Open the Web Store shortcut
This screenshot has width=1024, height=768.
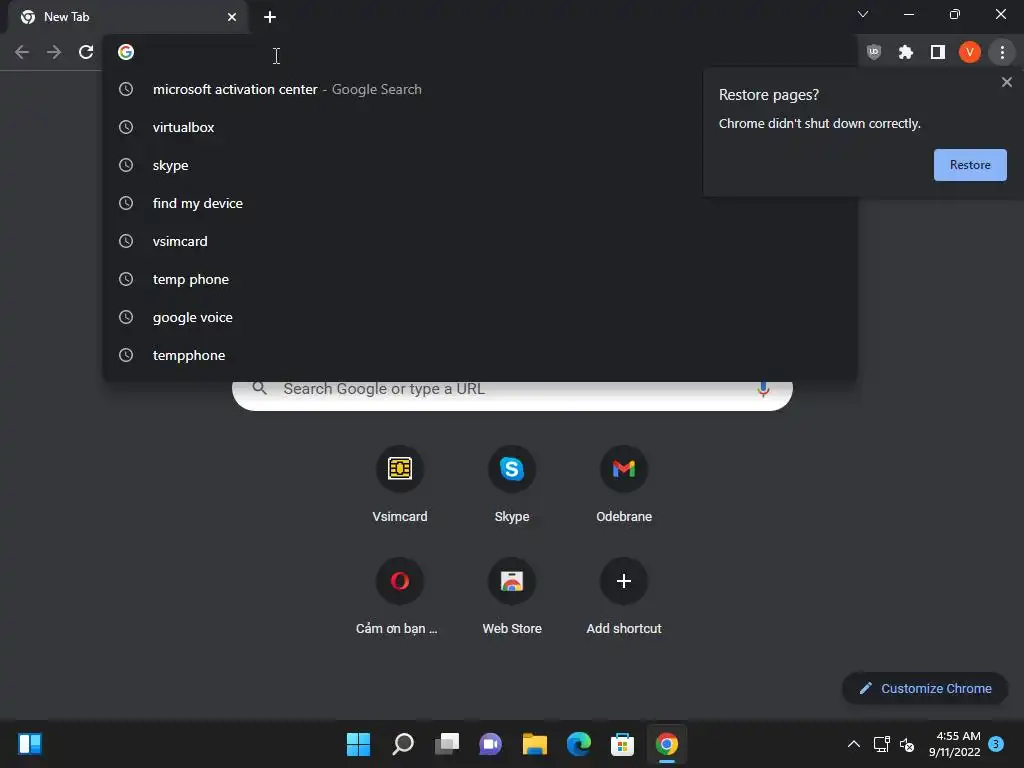[x=512, y=597]
